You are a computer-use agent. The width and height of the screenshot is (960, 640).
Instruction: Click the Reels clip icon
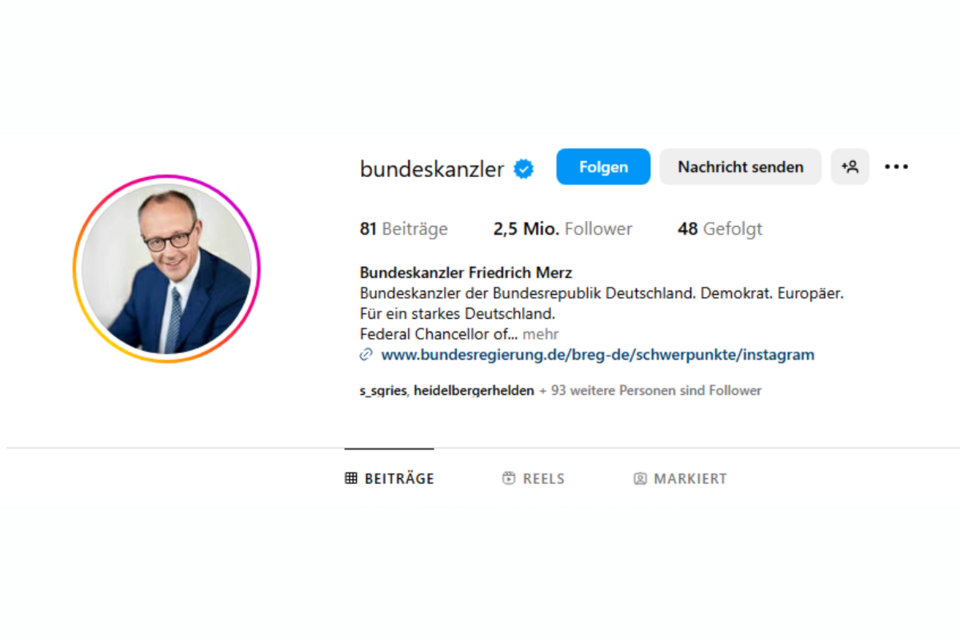[x=509, y=478]
